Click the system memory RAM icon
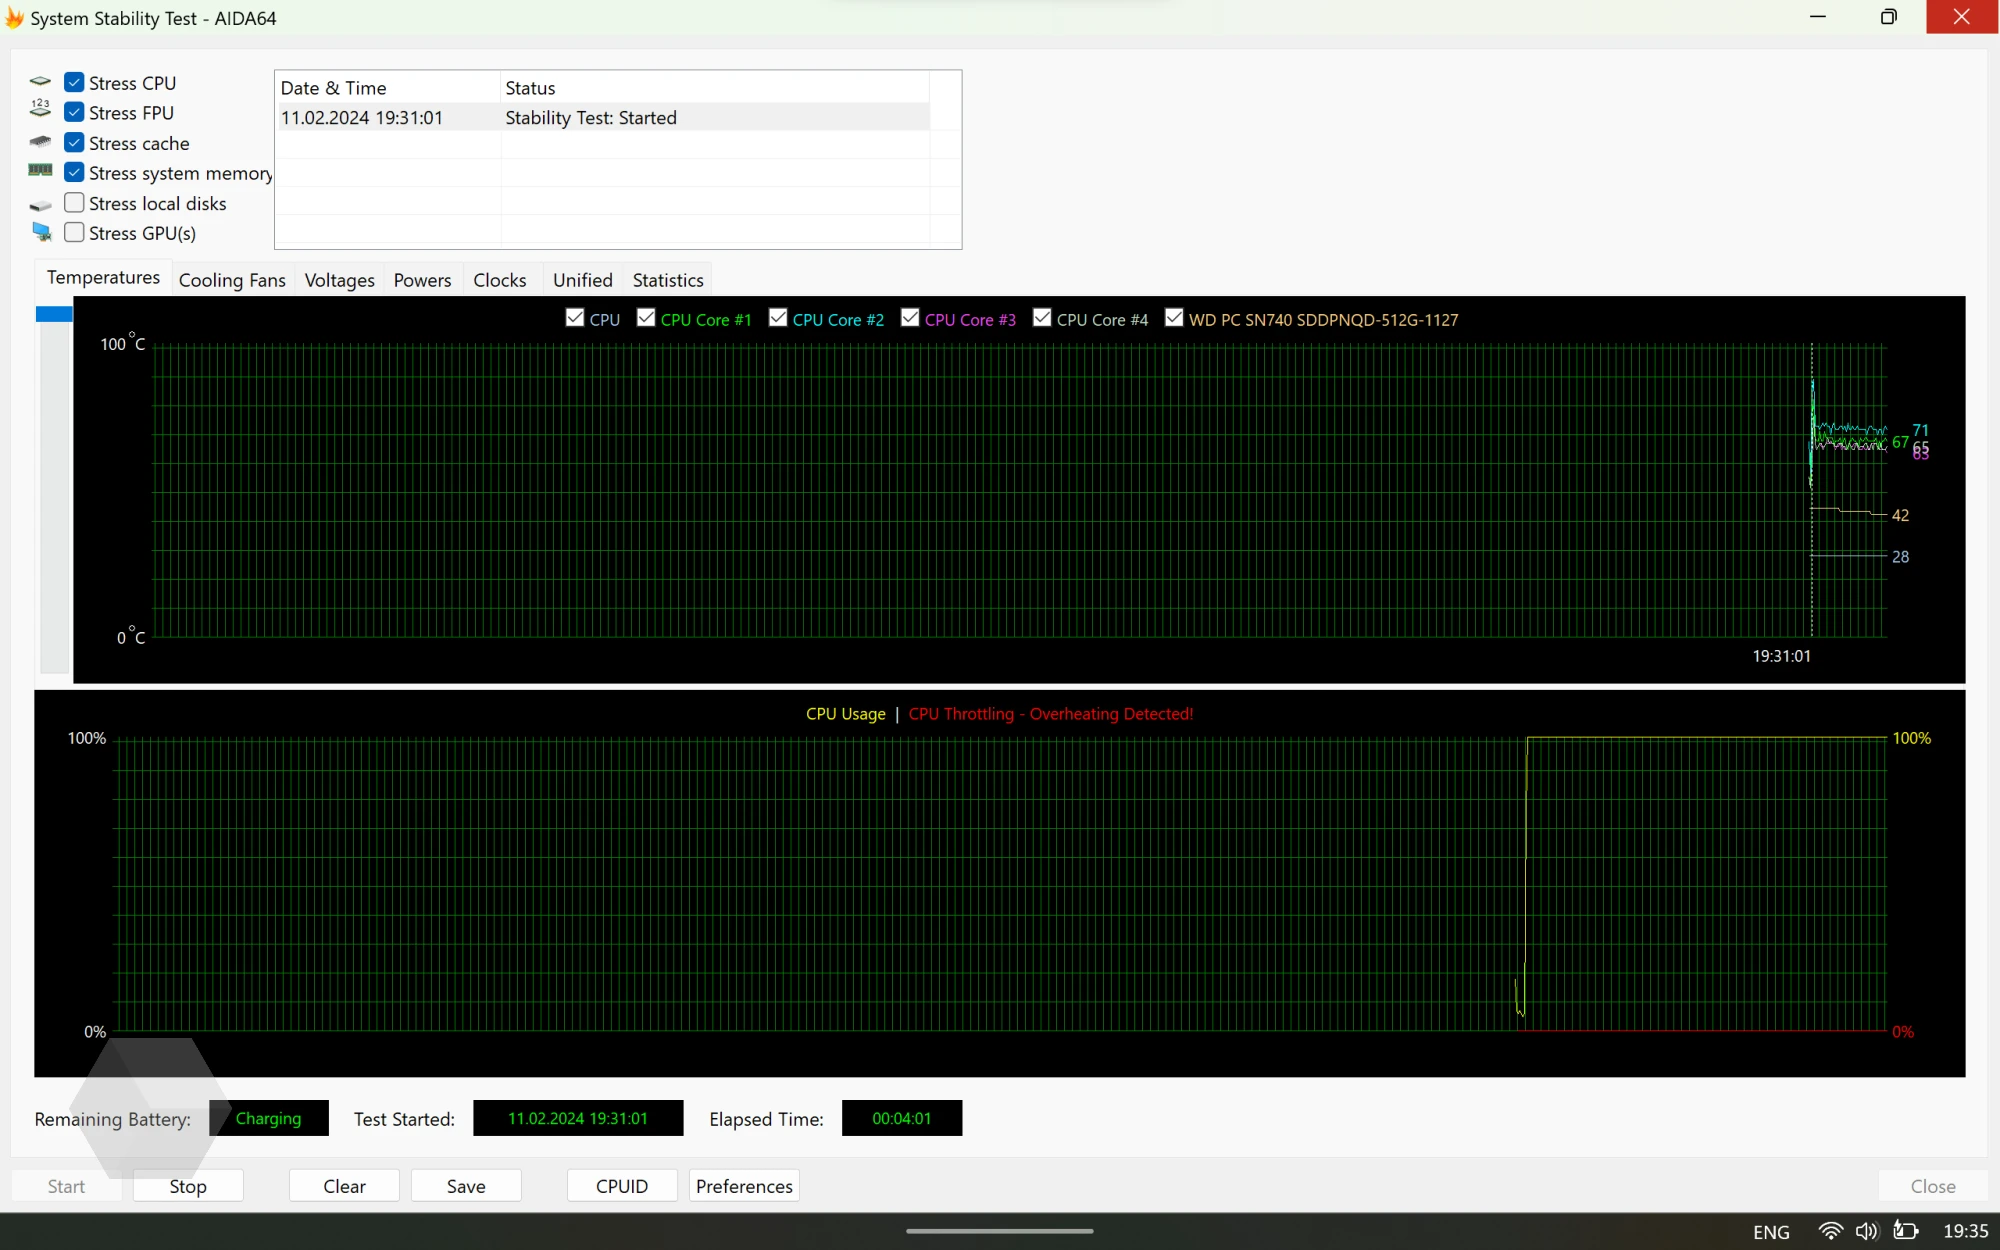Image resolution: width=2000 pixels, height=1250 pixels. [x=40, y=171]
